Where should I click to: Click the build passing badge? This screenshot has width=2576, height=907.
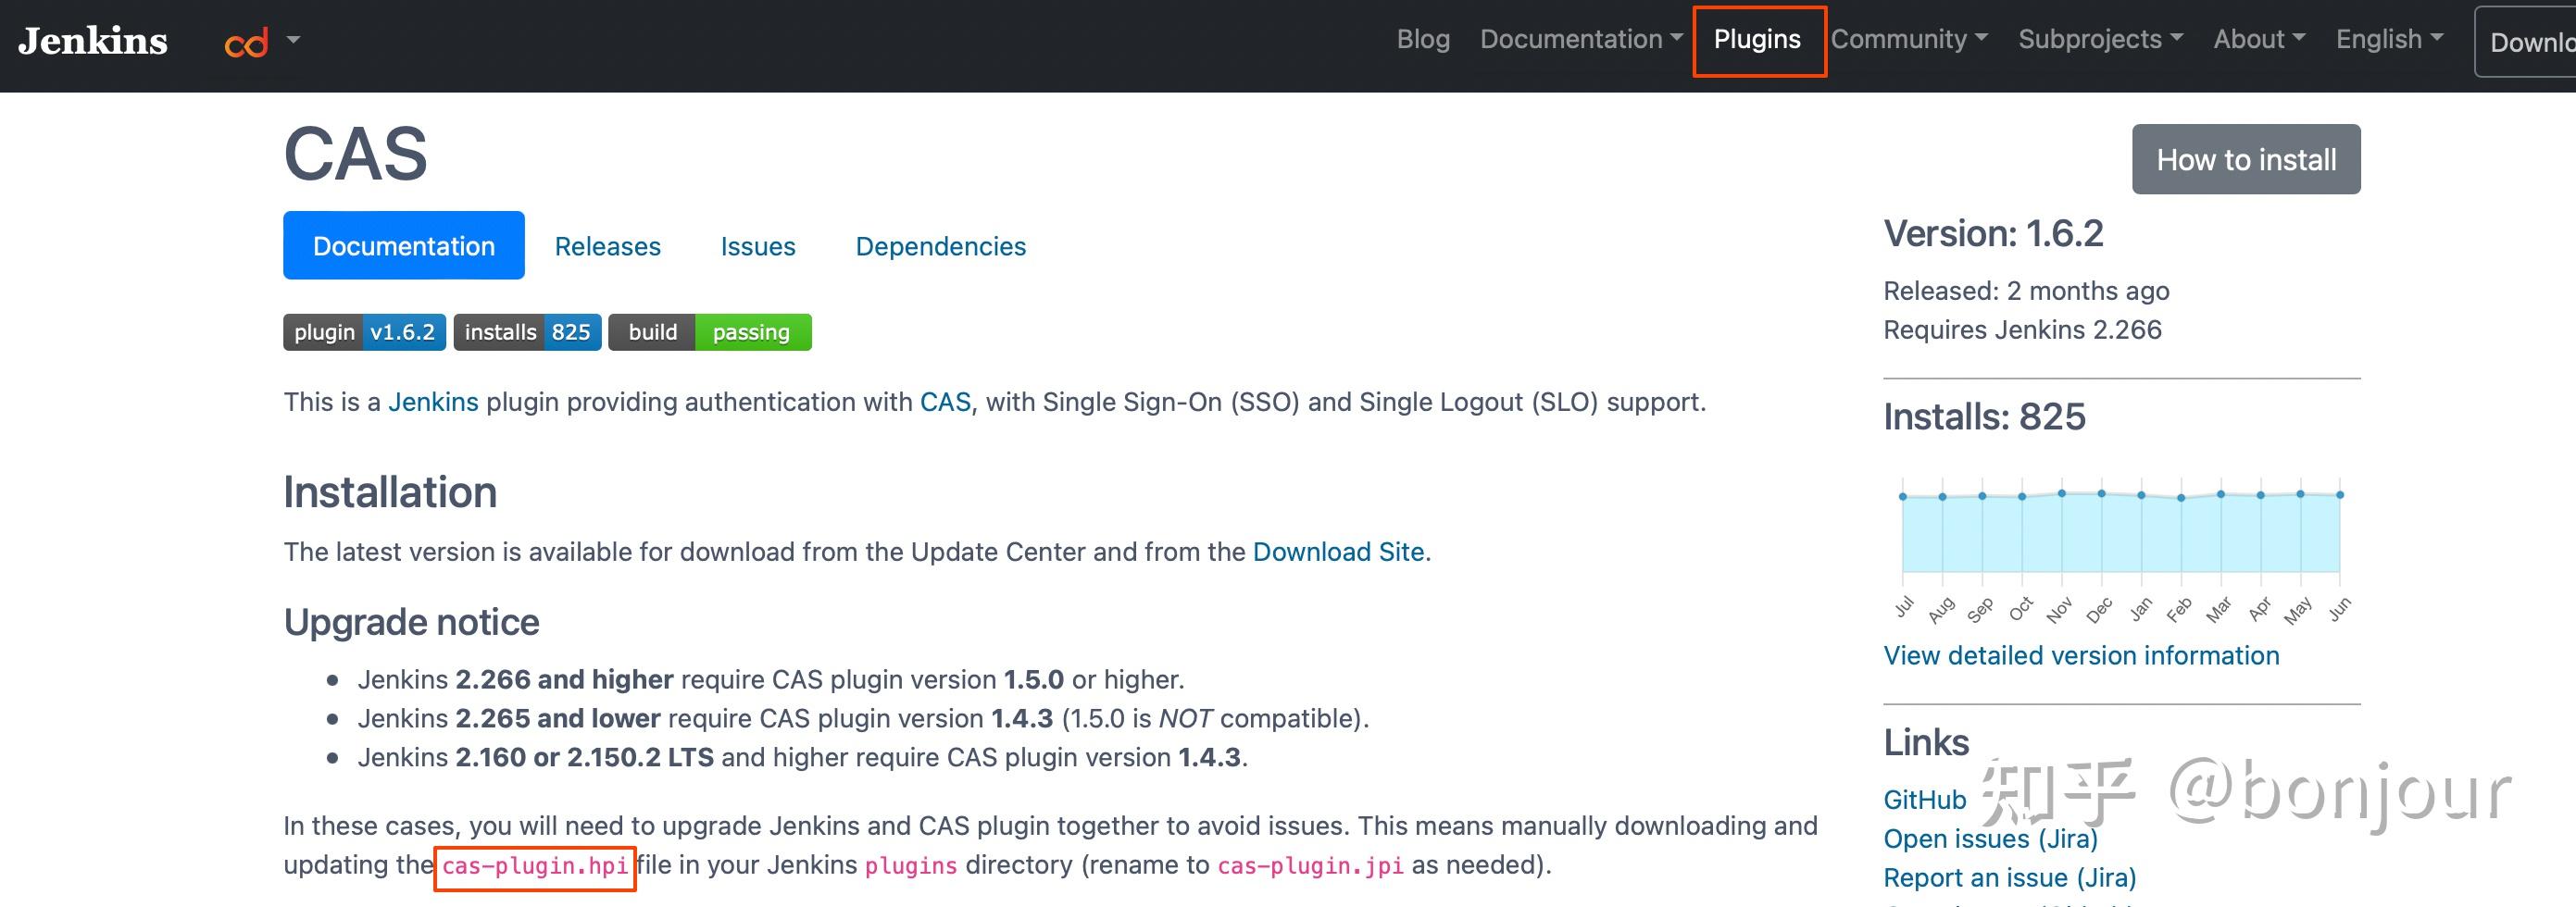708,332
